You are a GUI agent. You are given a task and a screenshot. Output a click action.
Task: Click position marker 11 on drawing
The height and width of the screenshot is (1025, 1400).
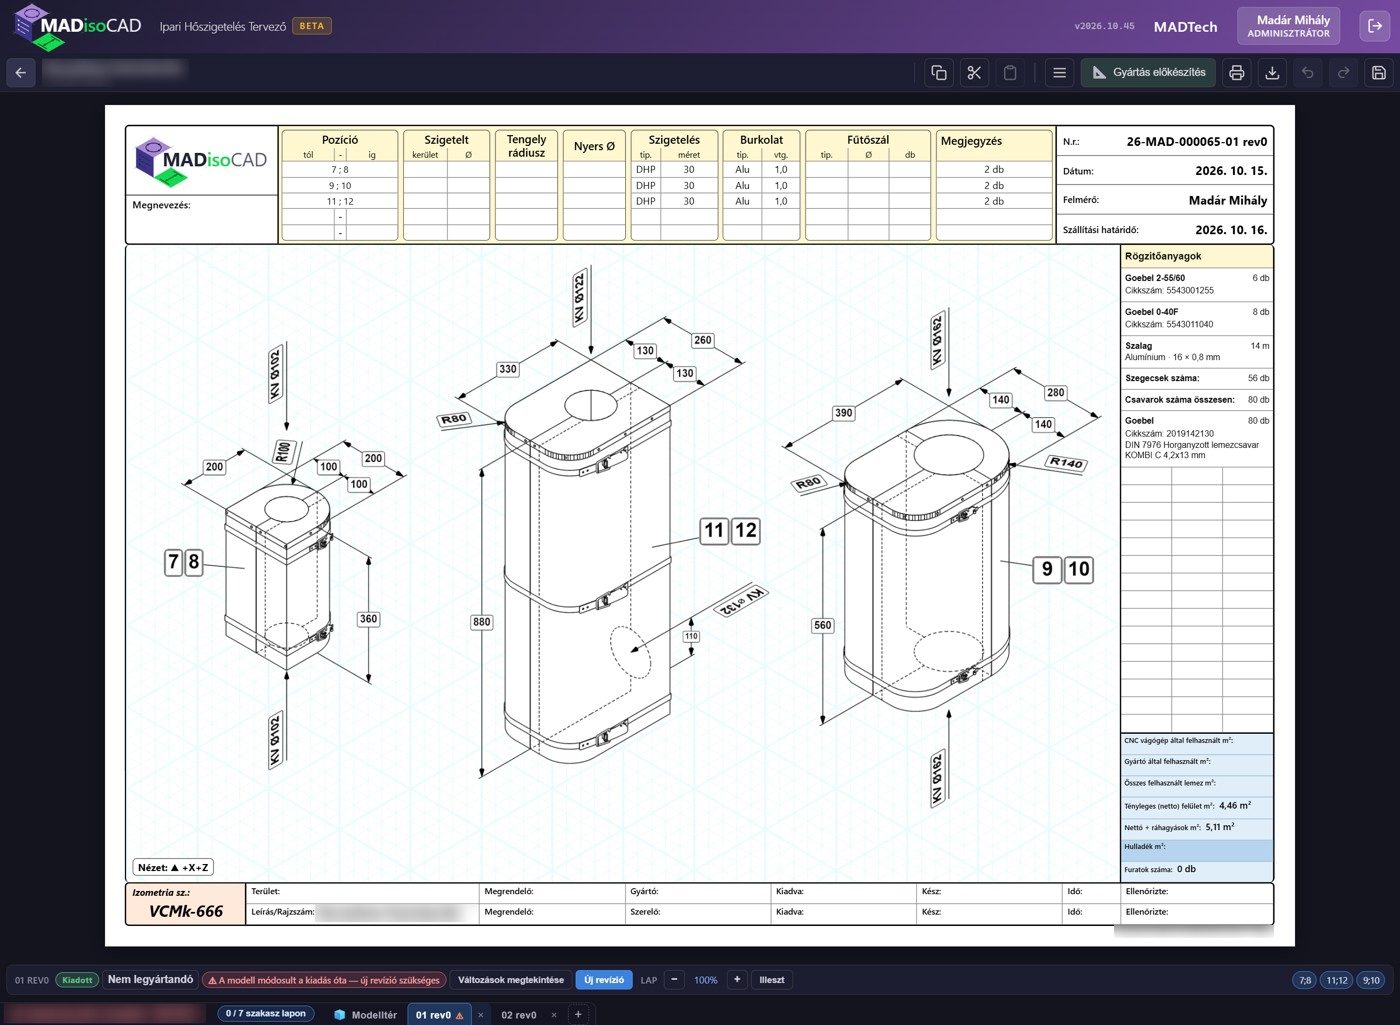coord(714,531)
